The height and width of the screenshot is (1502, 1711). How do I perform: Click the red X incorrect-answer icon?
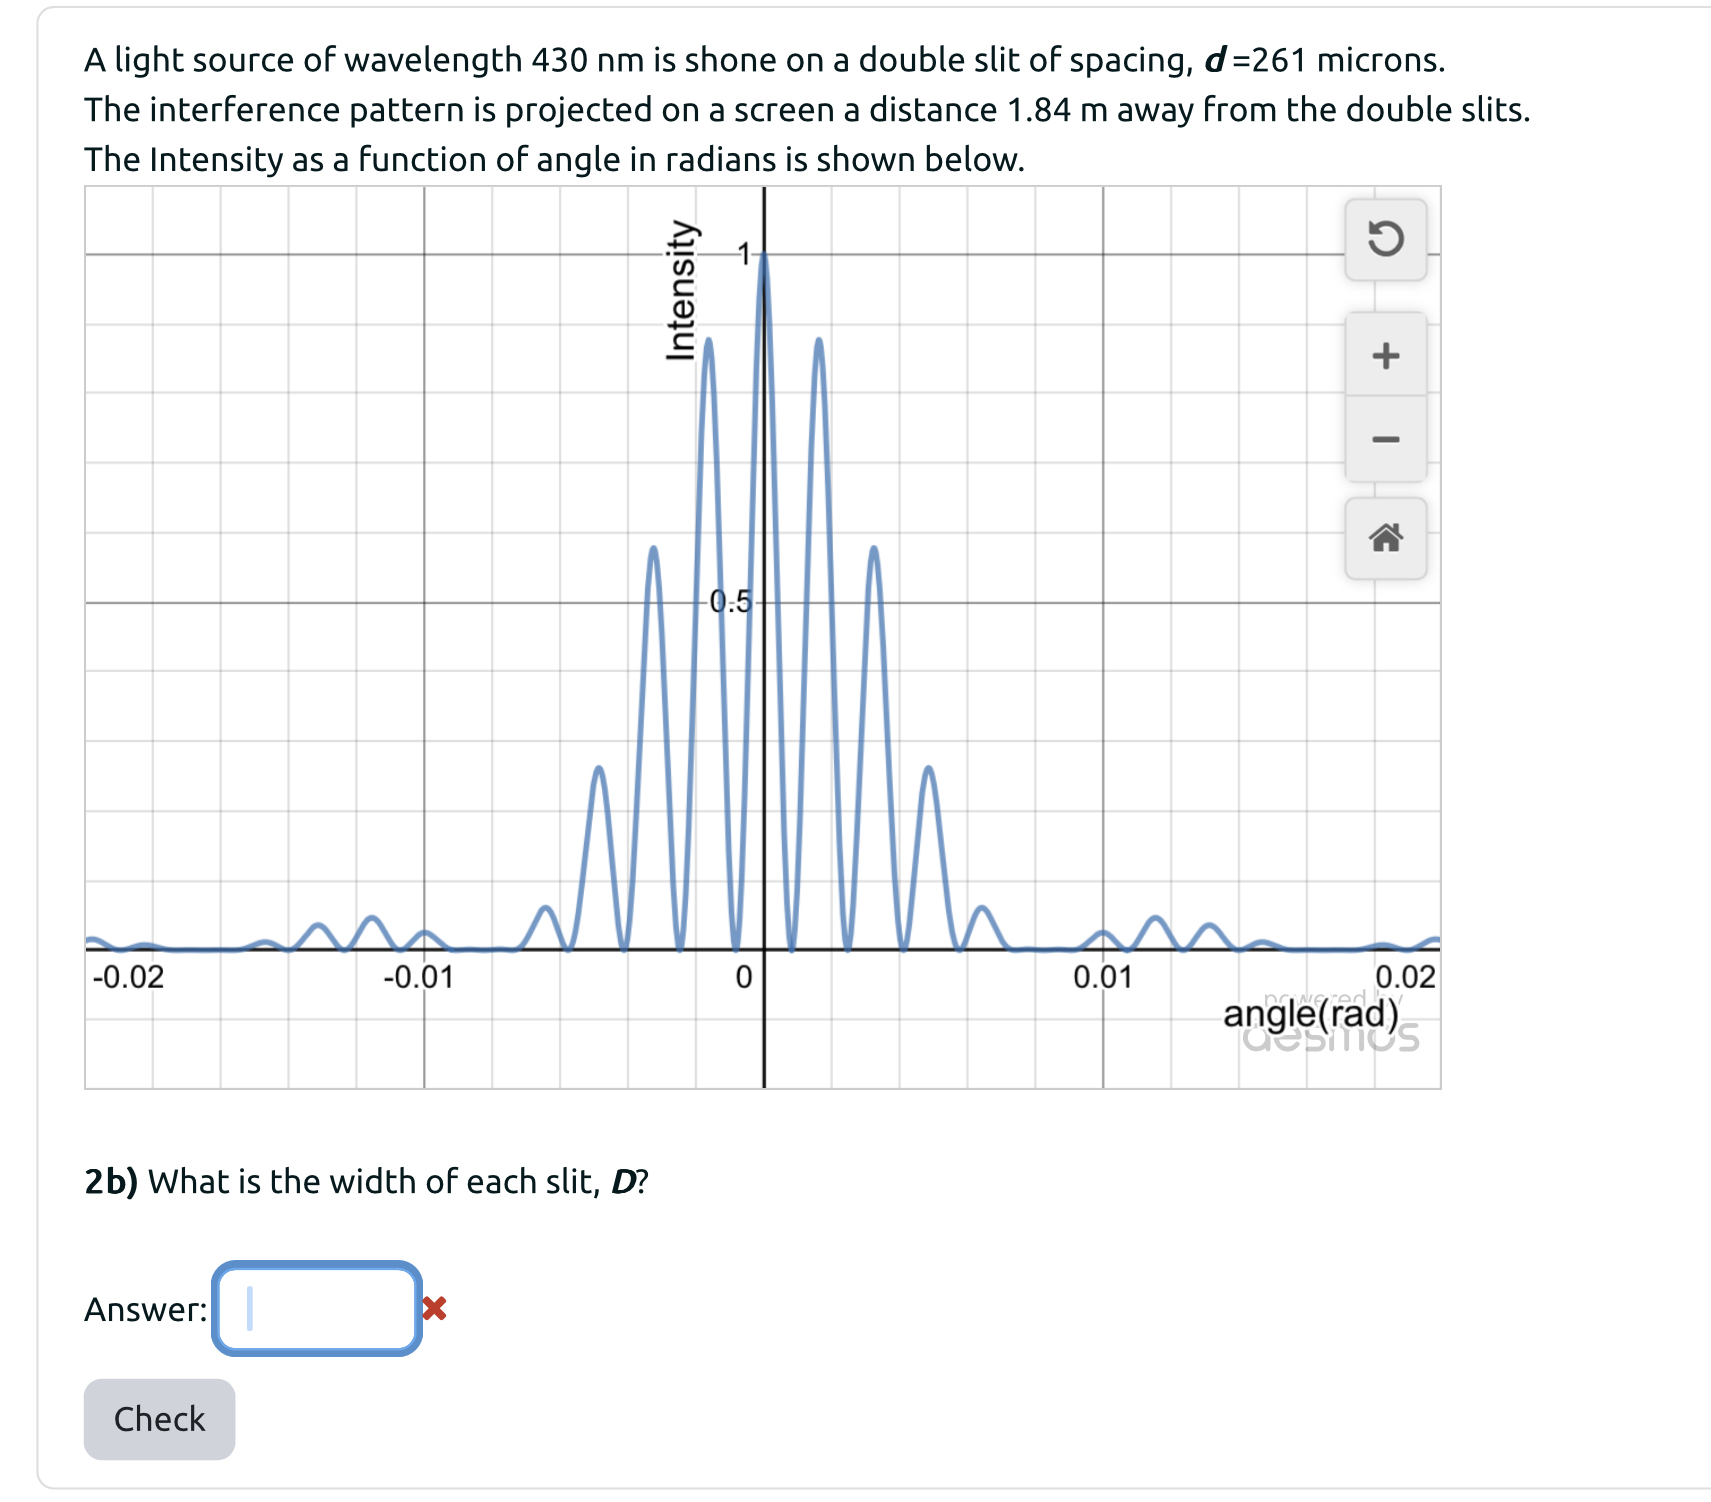433,1308
